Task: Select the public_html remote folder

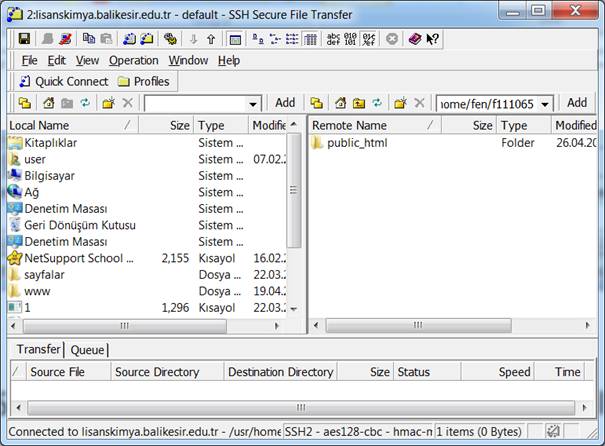Action: 356,143
